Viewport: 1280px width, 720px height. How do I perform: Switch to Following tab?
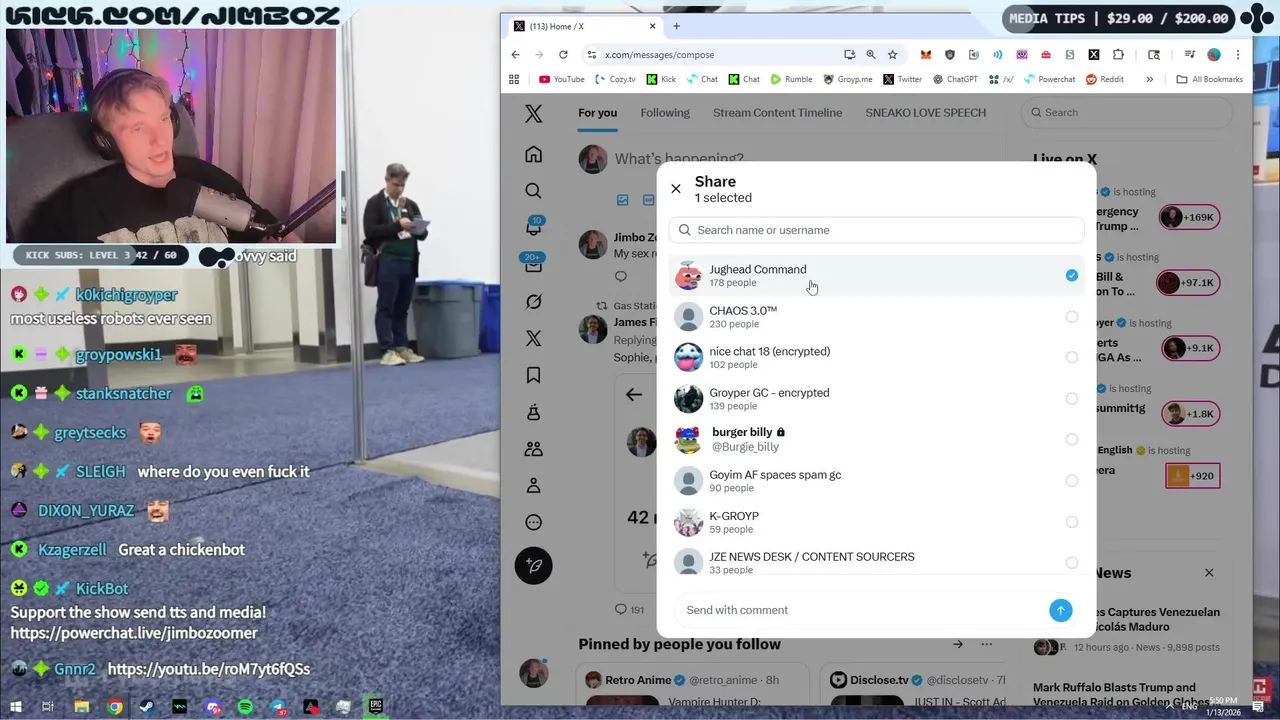665,113
